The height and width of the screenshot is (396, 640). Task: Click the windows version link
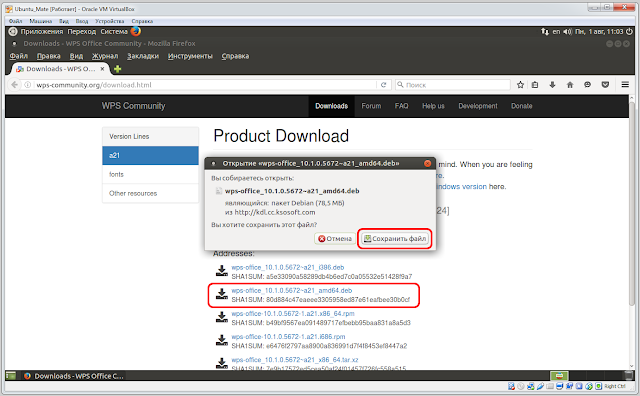point(461,187)
